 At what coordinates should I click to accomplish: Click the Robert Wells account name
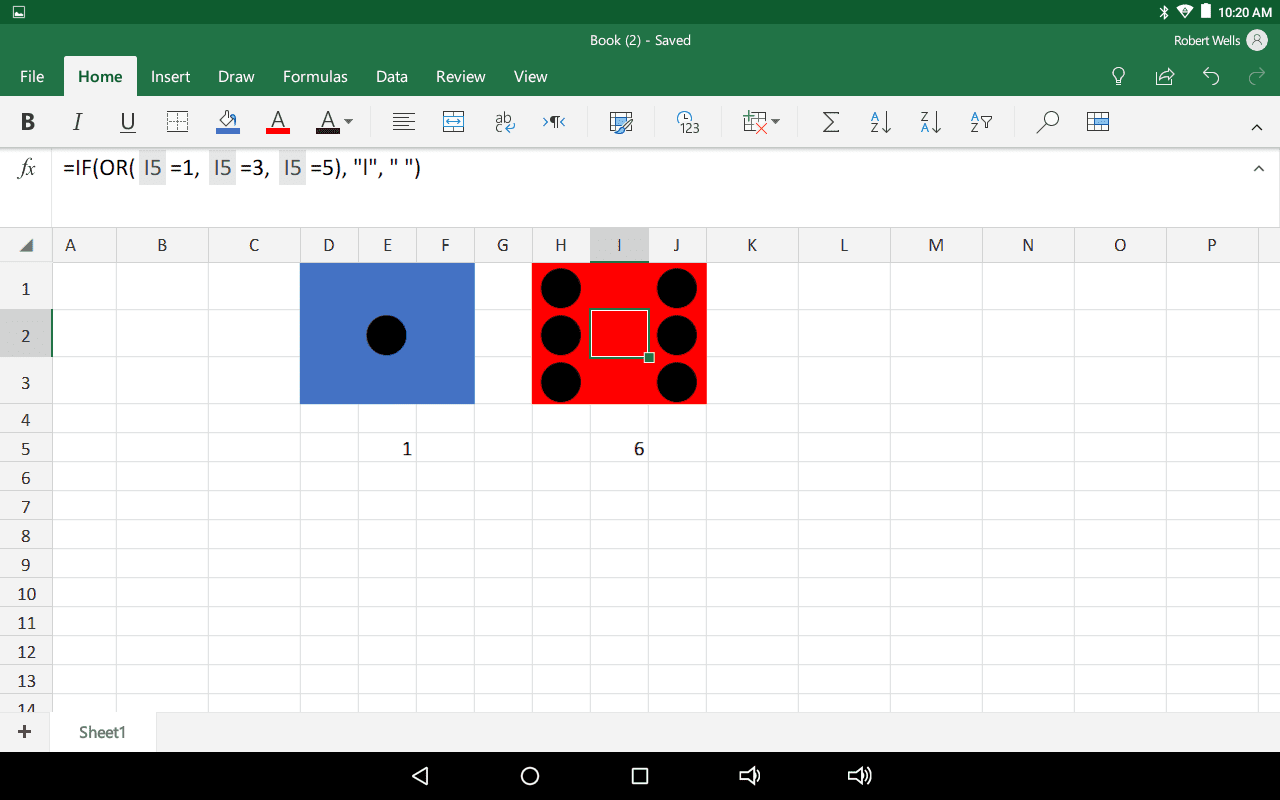[x=1207, y=41]
